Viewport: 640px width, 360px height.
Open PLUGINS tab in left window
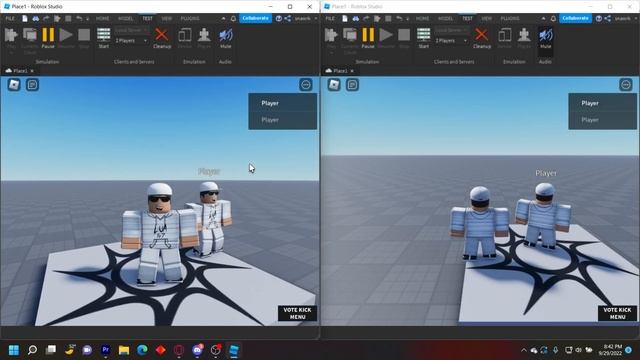[190, 18]
